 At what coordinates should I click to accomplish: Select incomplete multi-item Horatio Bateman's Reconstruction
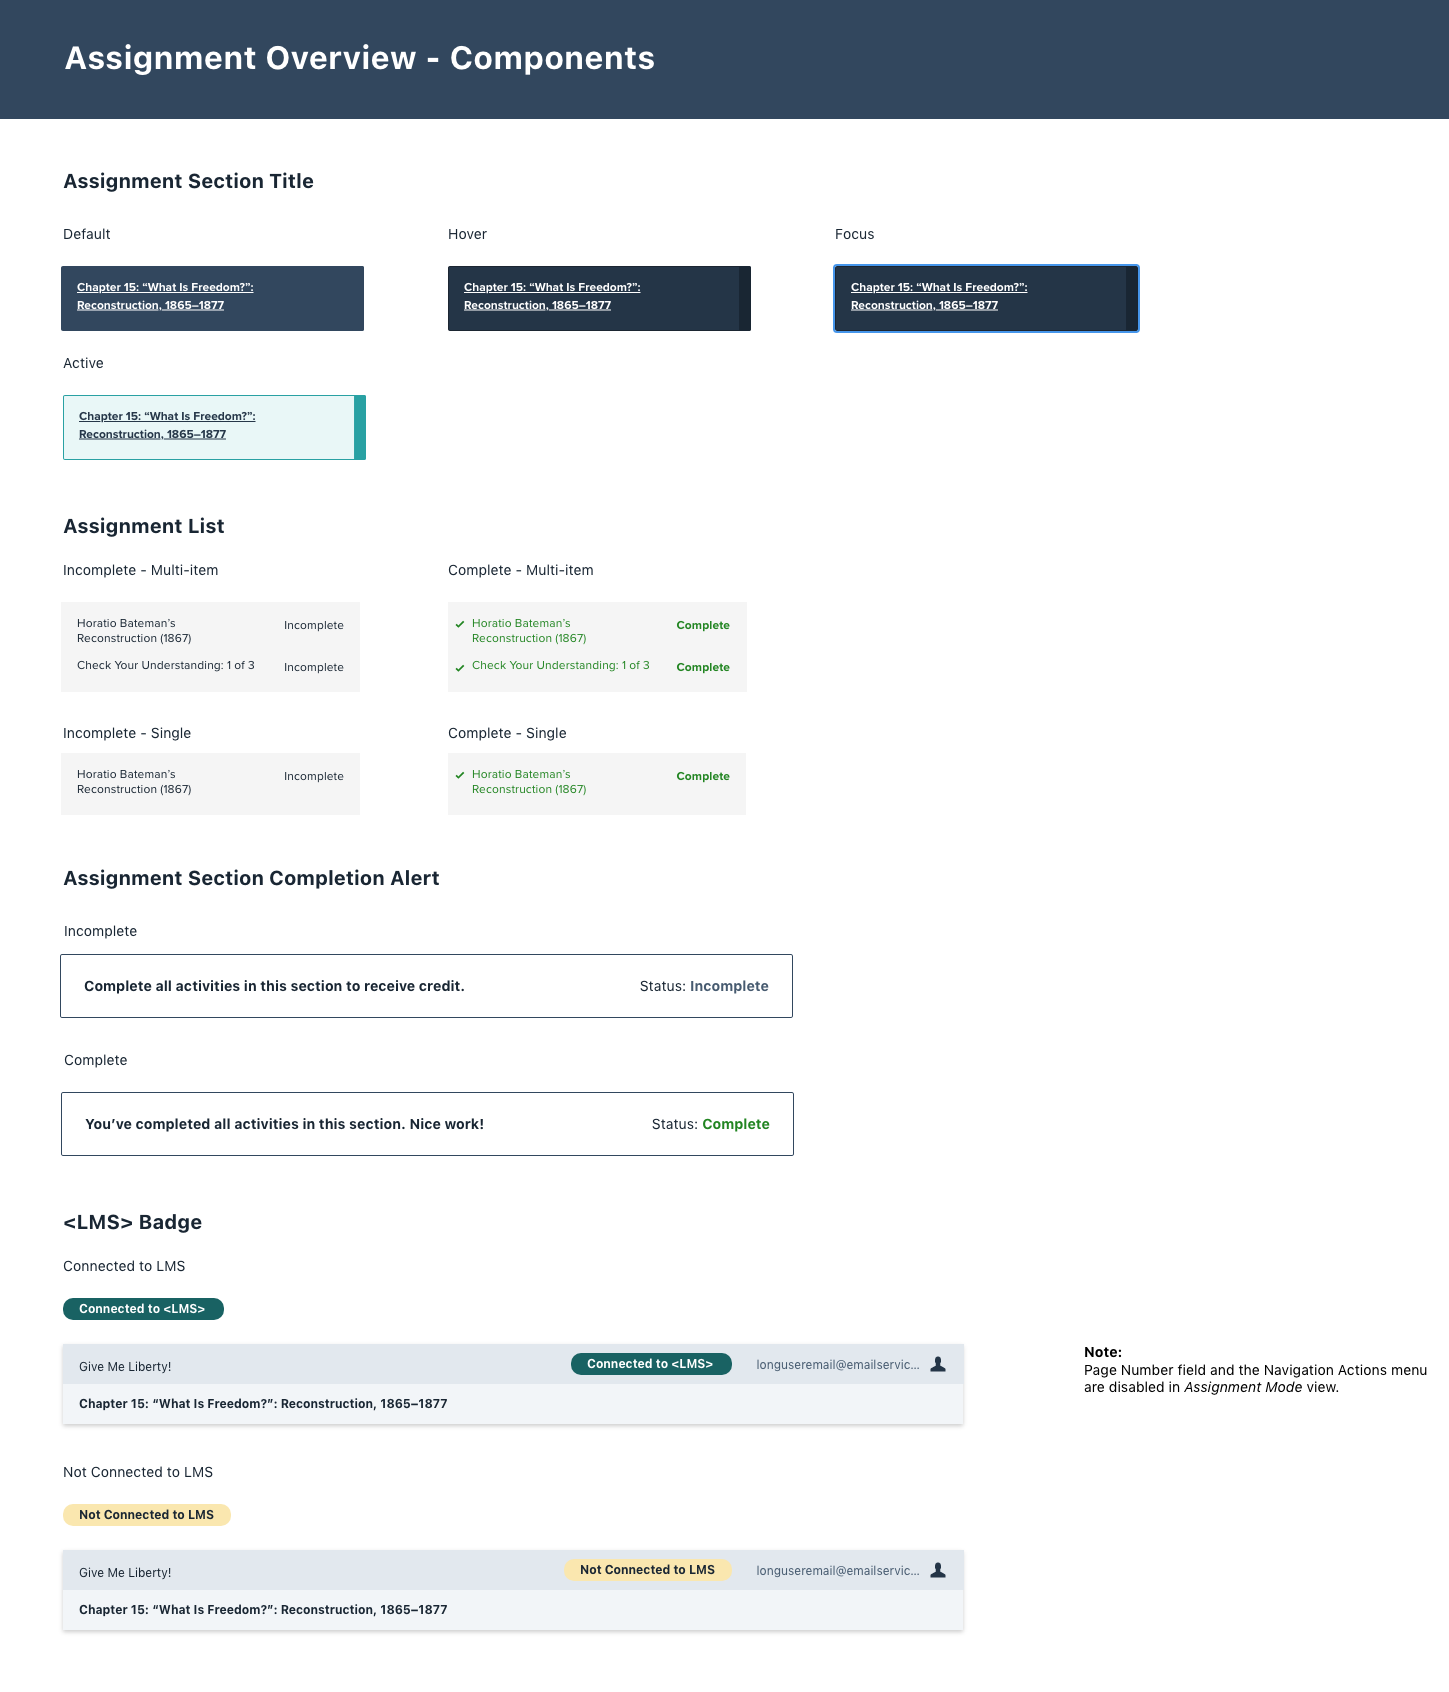[x=134, y=631]
